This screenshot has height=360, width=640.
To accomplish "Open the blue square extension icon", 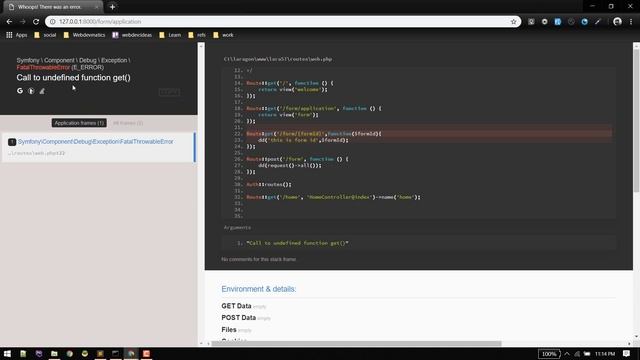I will click(x=558, y=22).
